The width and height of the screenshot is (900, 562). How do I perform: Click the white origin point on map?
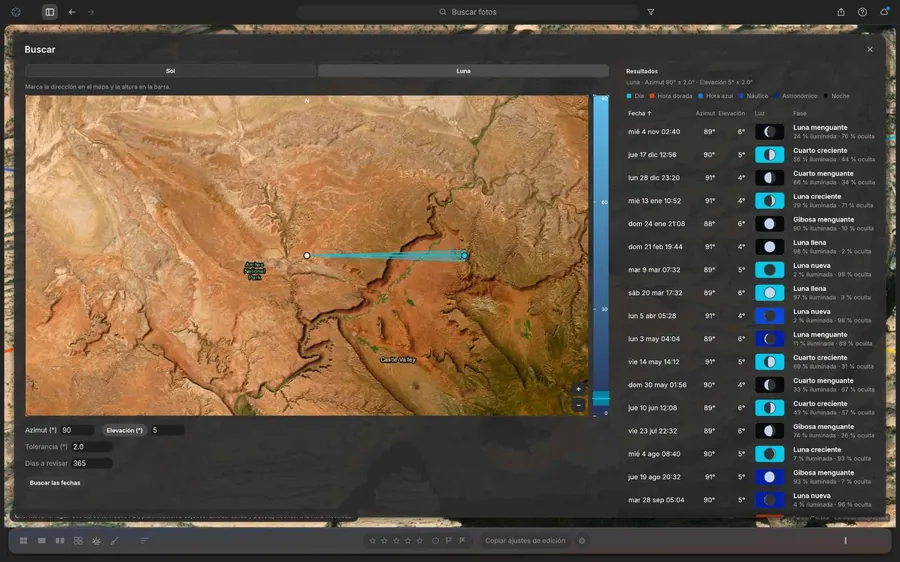(307, 255)
